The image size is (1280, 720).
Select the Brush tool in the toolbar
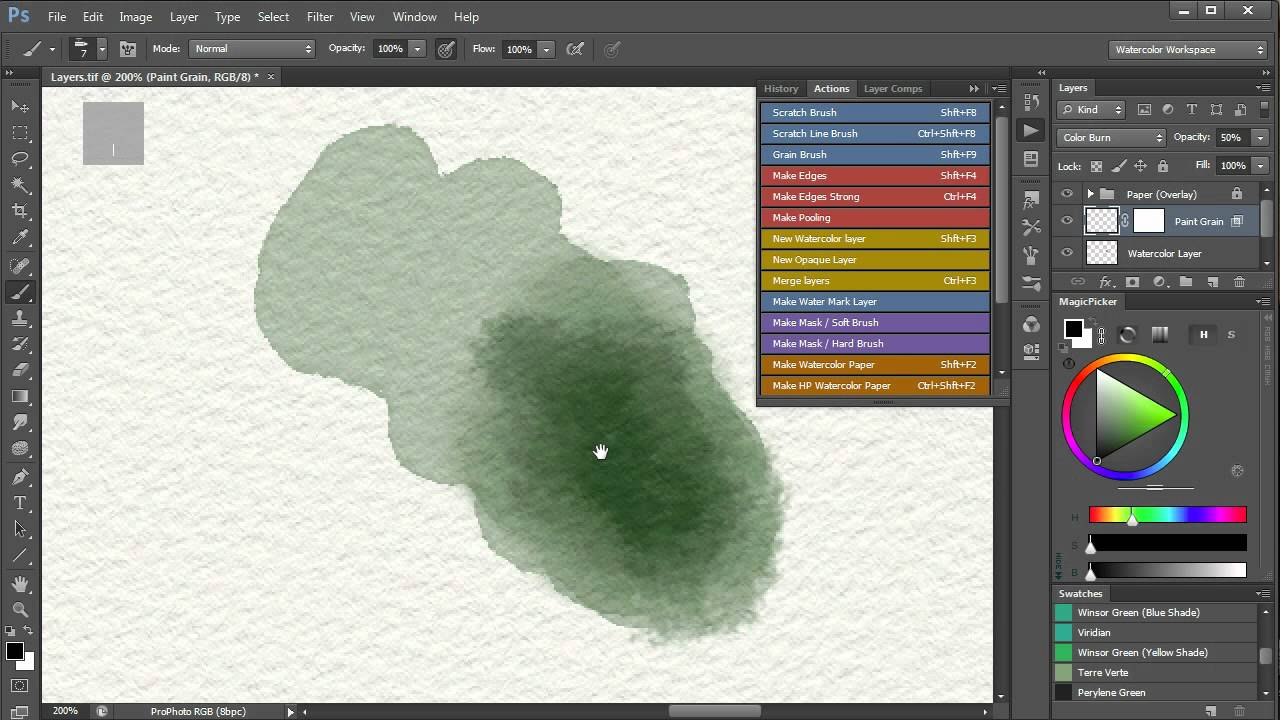tap(20, 292)
